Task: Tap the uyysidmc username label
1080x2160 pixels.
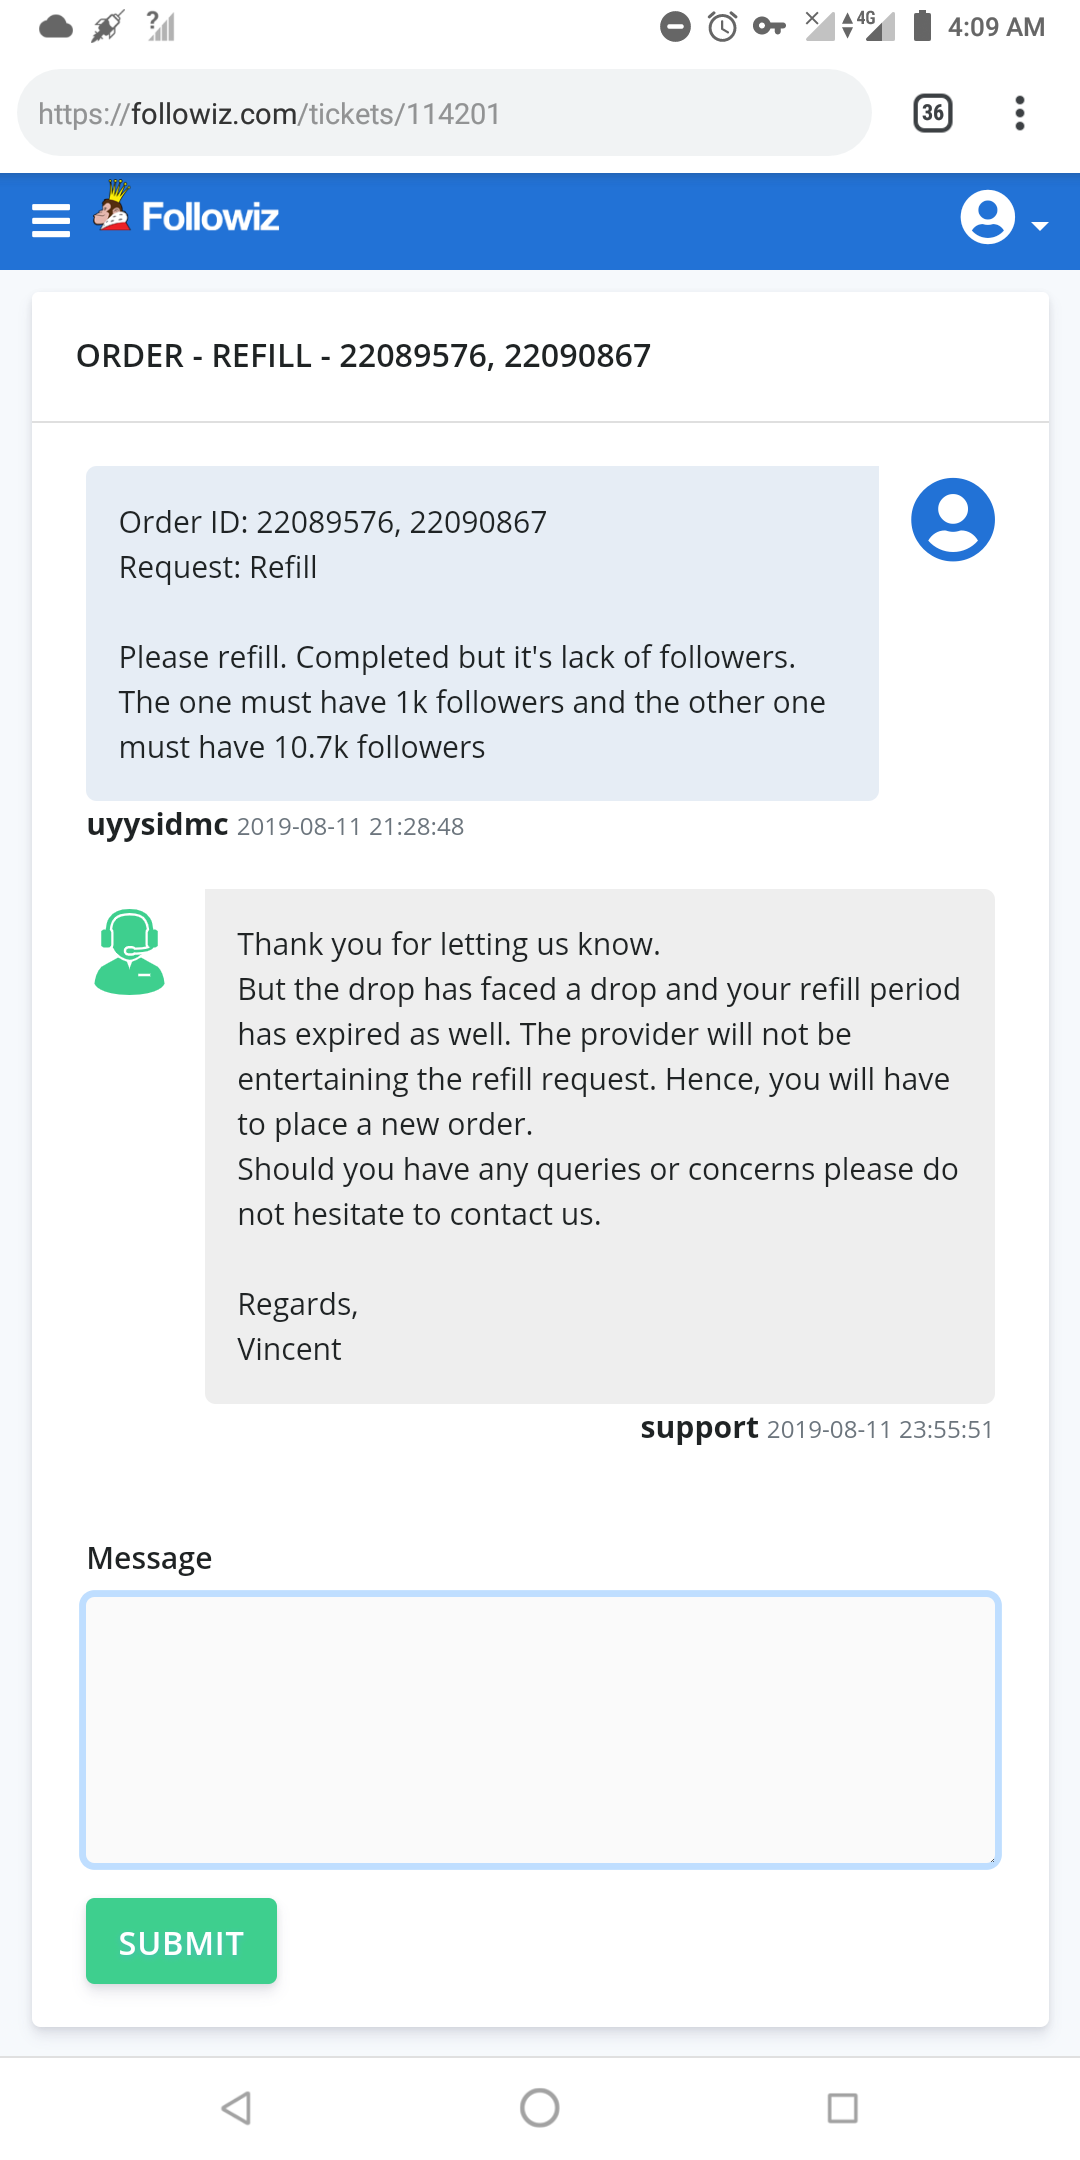Action: (158, 825)
